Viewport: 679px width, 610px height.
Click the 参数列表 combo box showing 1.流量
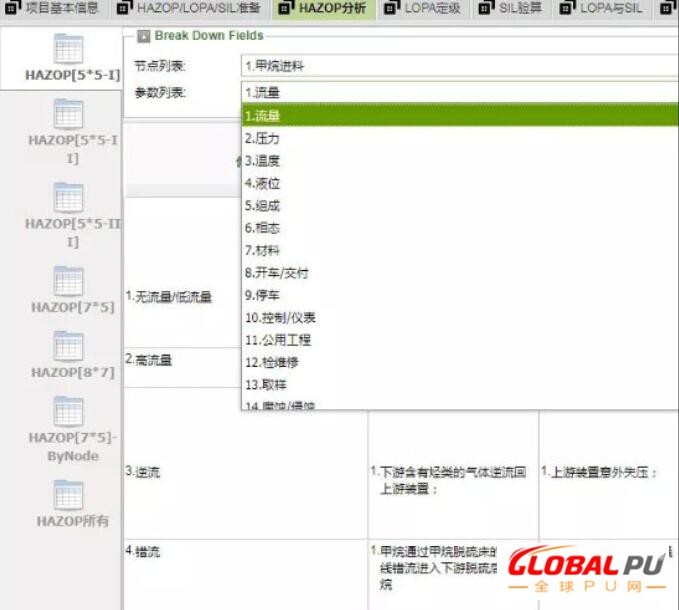pyautogui.click(x=458, y=92)
